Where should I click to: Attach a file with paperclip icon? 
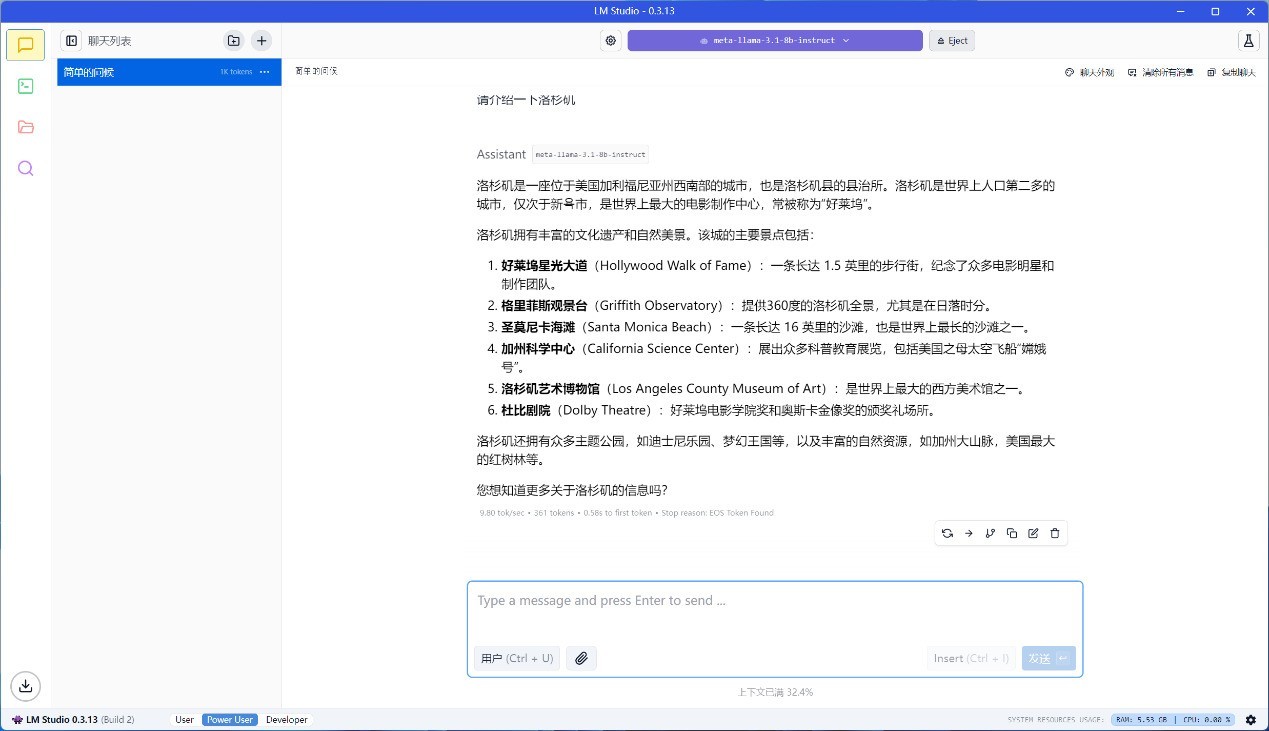click(581, 658)
